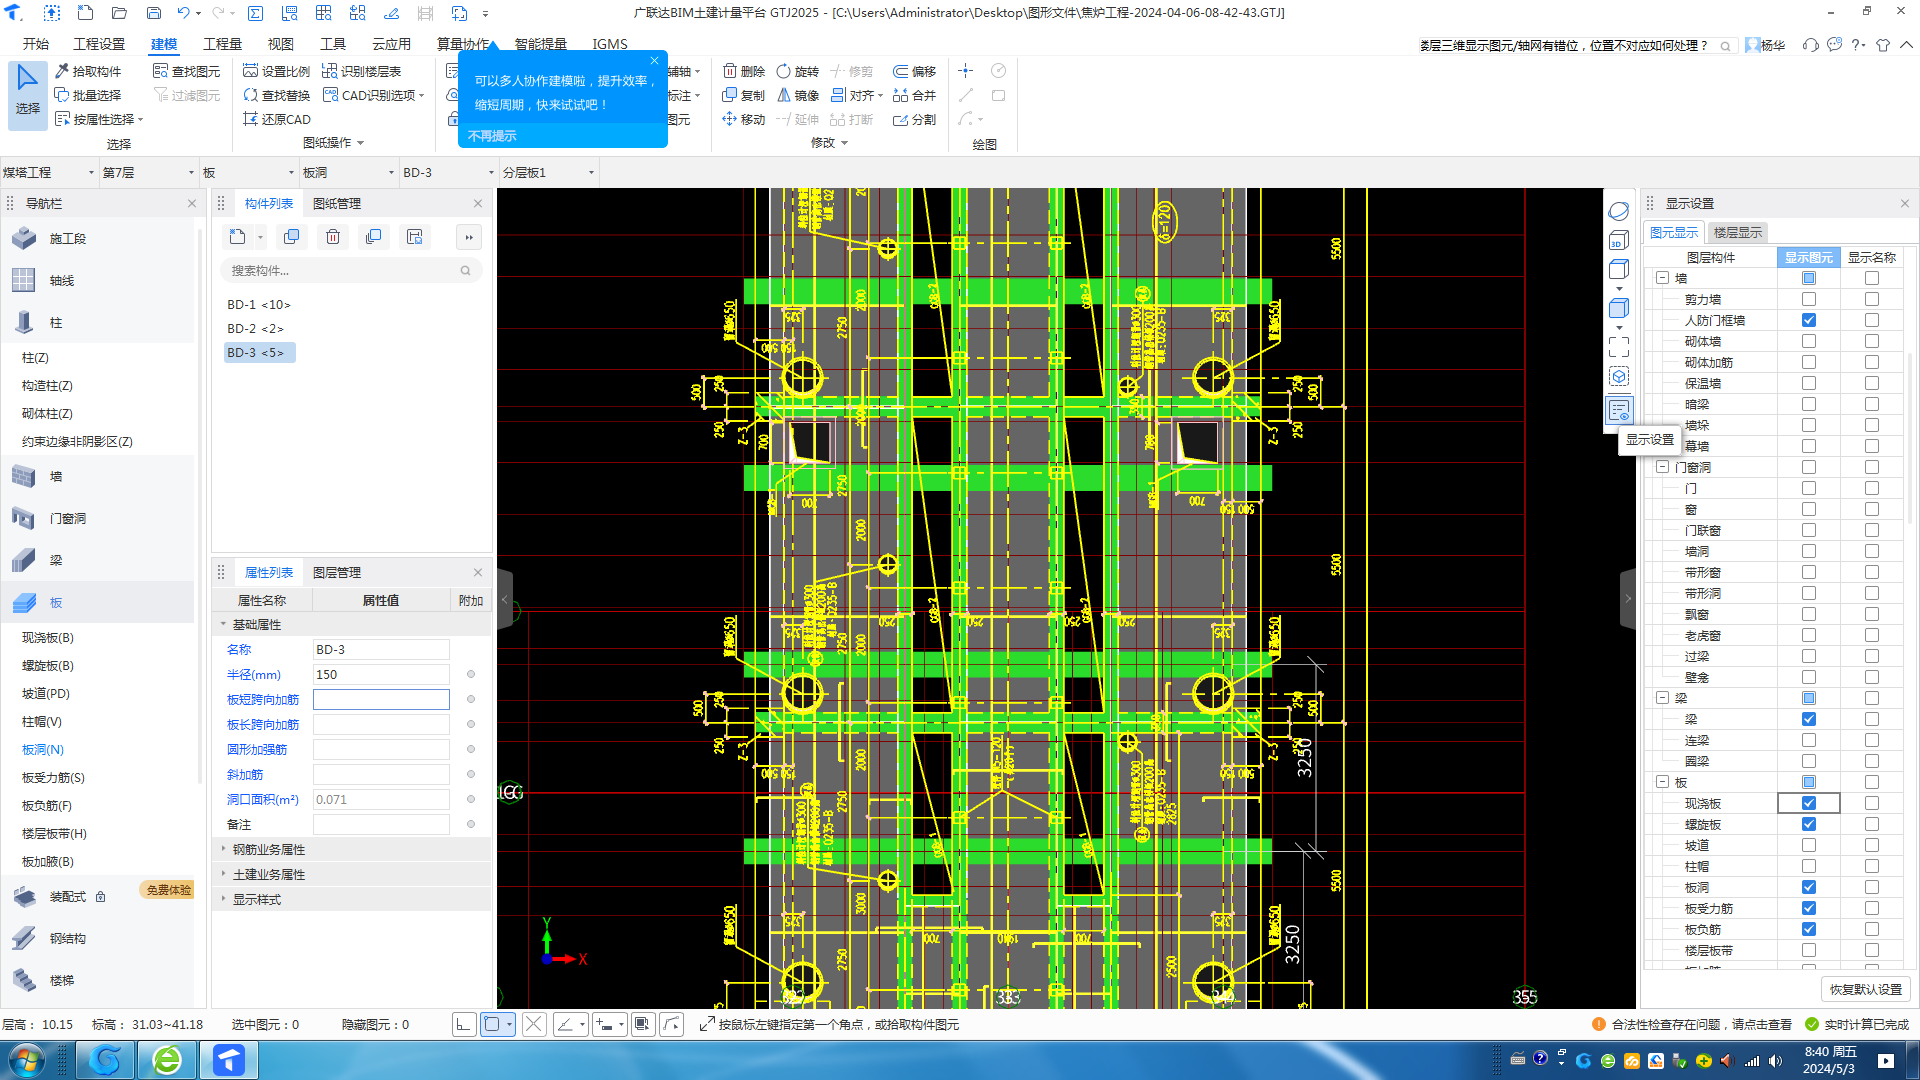Click 不再提示 in the tip popup
1920x1080 pixels.
click(493, 136)
